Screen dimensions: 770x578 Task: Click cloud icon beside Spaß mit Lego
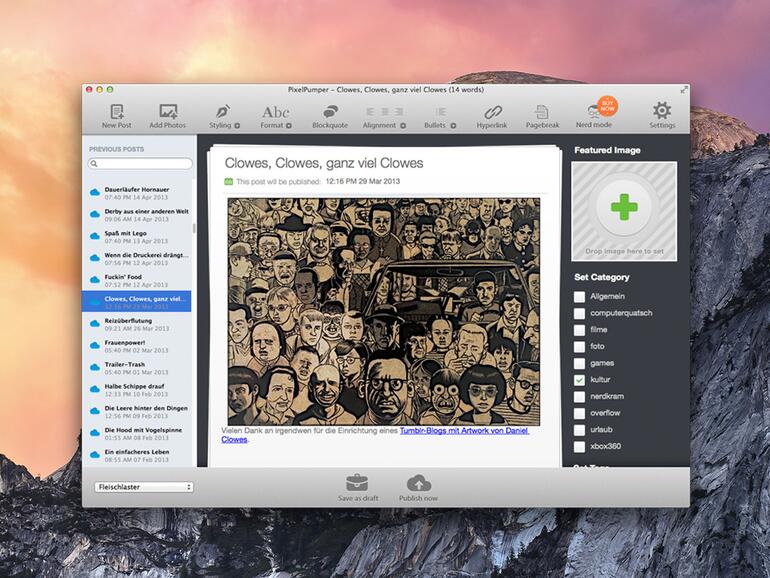coord(95,236)
